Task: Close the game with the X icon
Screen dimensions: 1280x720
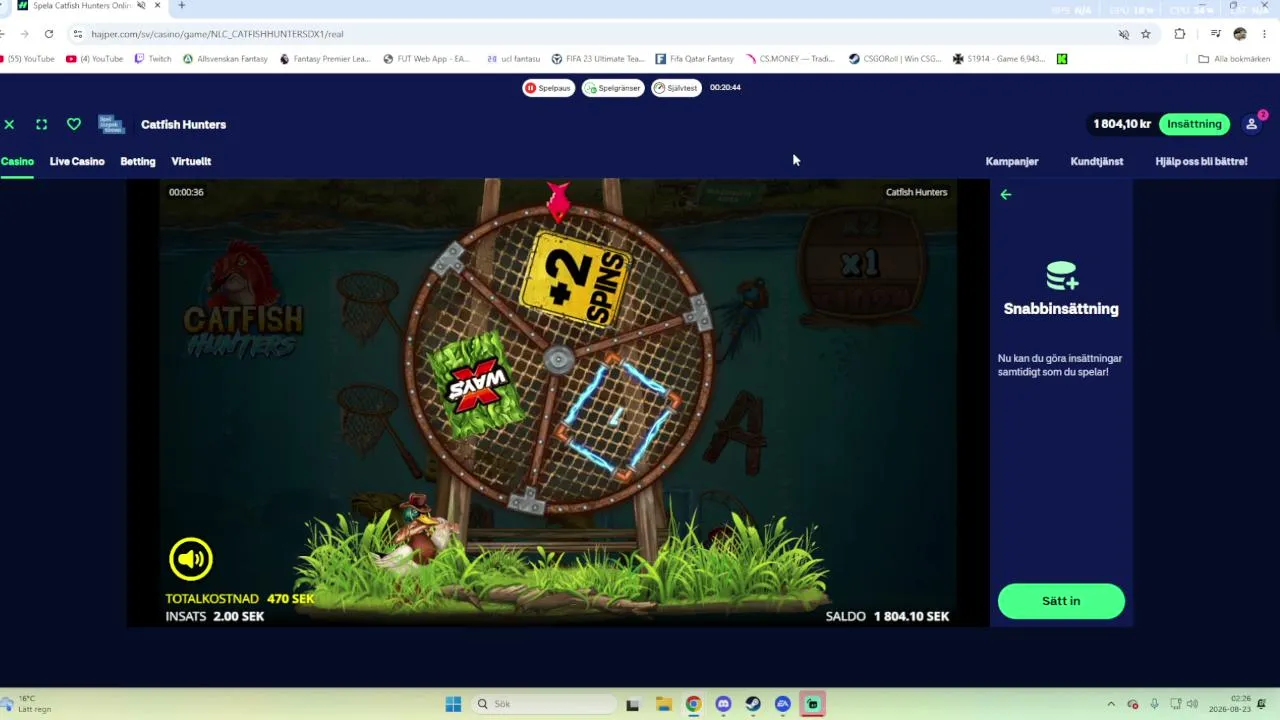Action: click(x=9, y=124)
